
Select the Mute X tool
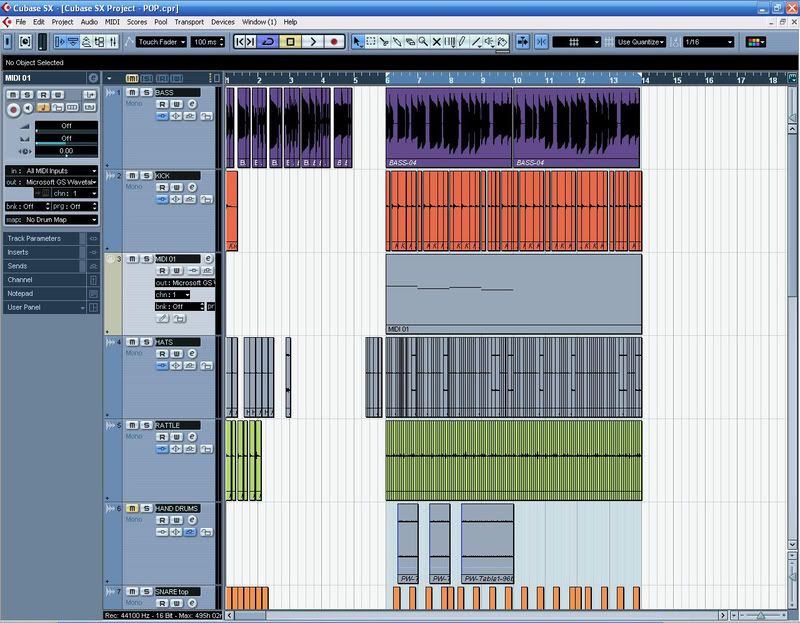[x=436, y=42]
